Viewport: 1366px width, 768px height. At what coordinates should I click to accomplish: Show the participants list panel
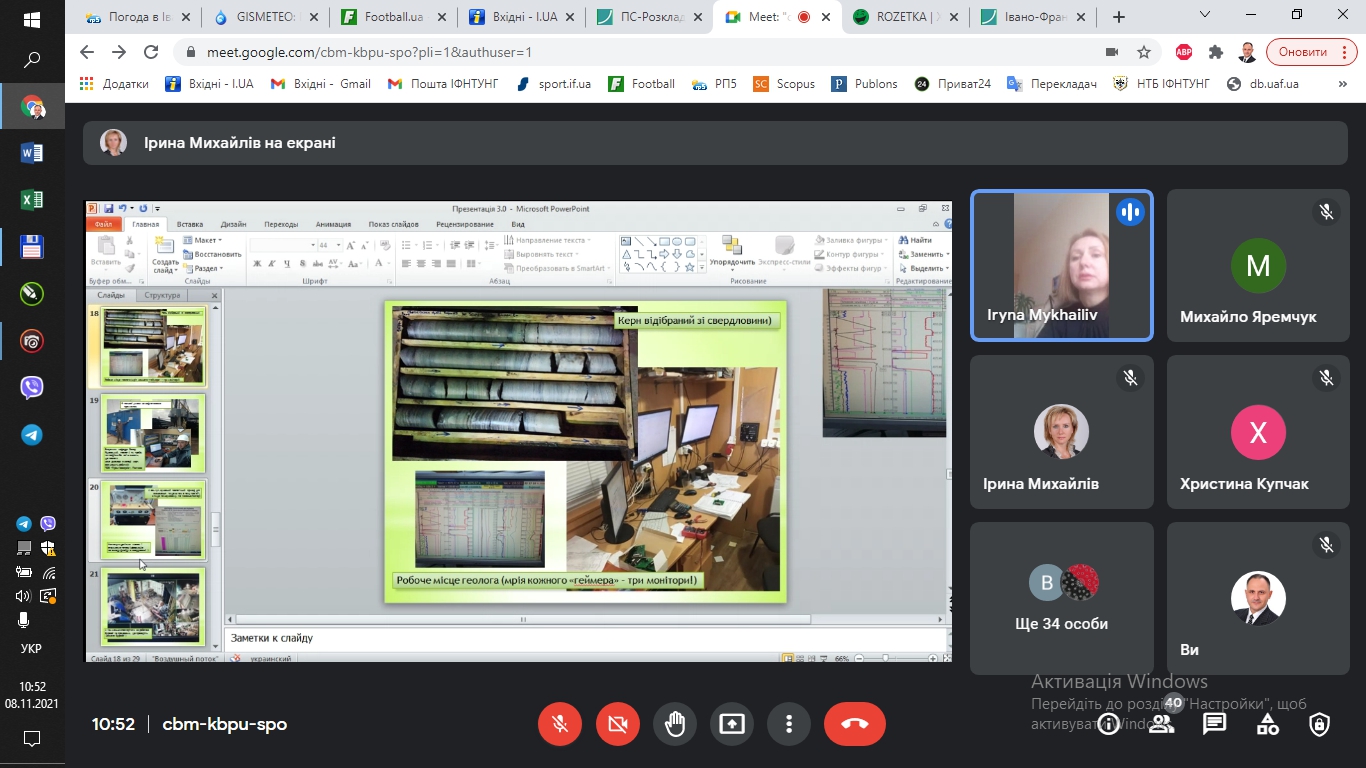(1161, 725)
